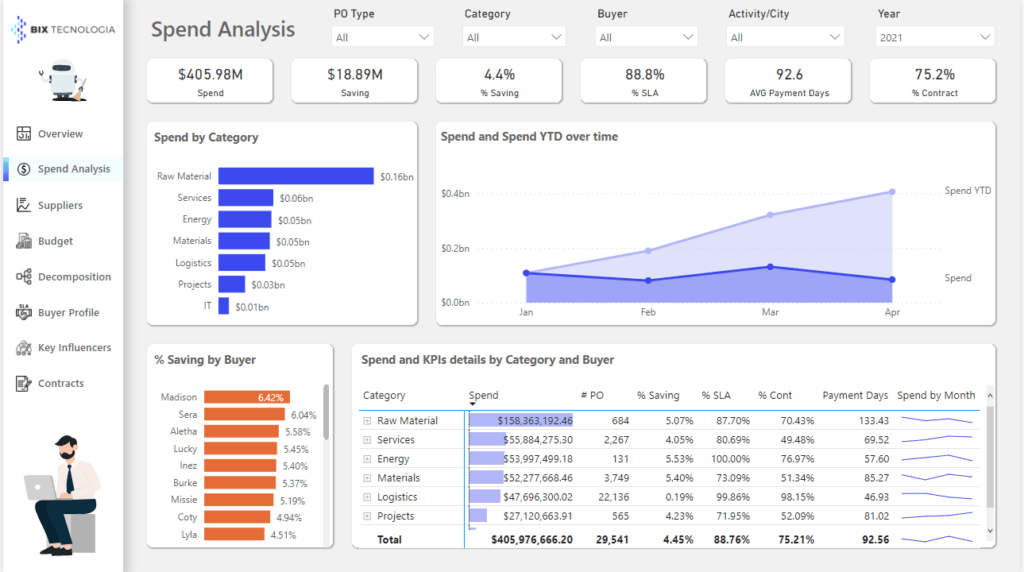Sort table by the Spend column header
Screen dimensions: 1024x572
484,395
